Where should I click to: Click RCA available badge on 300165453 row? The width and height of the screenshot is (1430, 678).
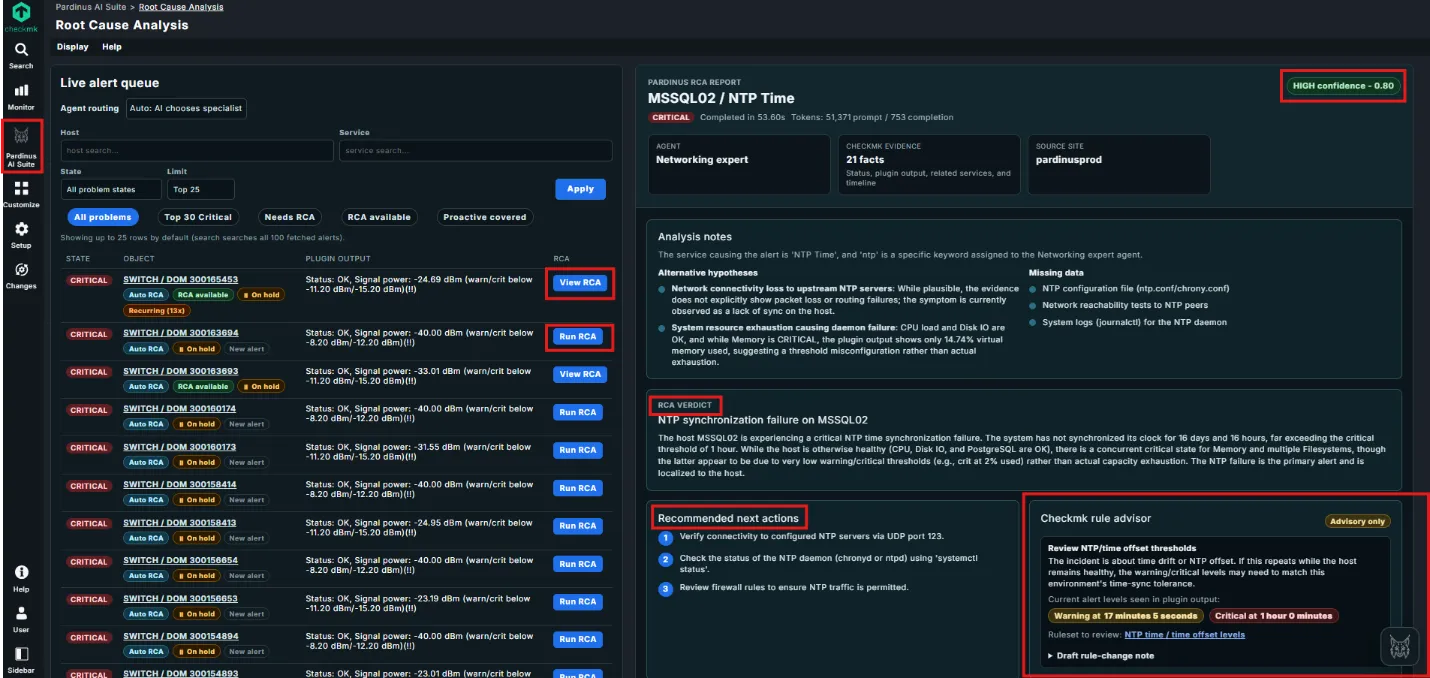203,295
